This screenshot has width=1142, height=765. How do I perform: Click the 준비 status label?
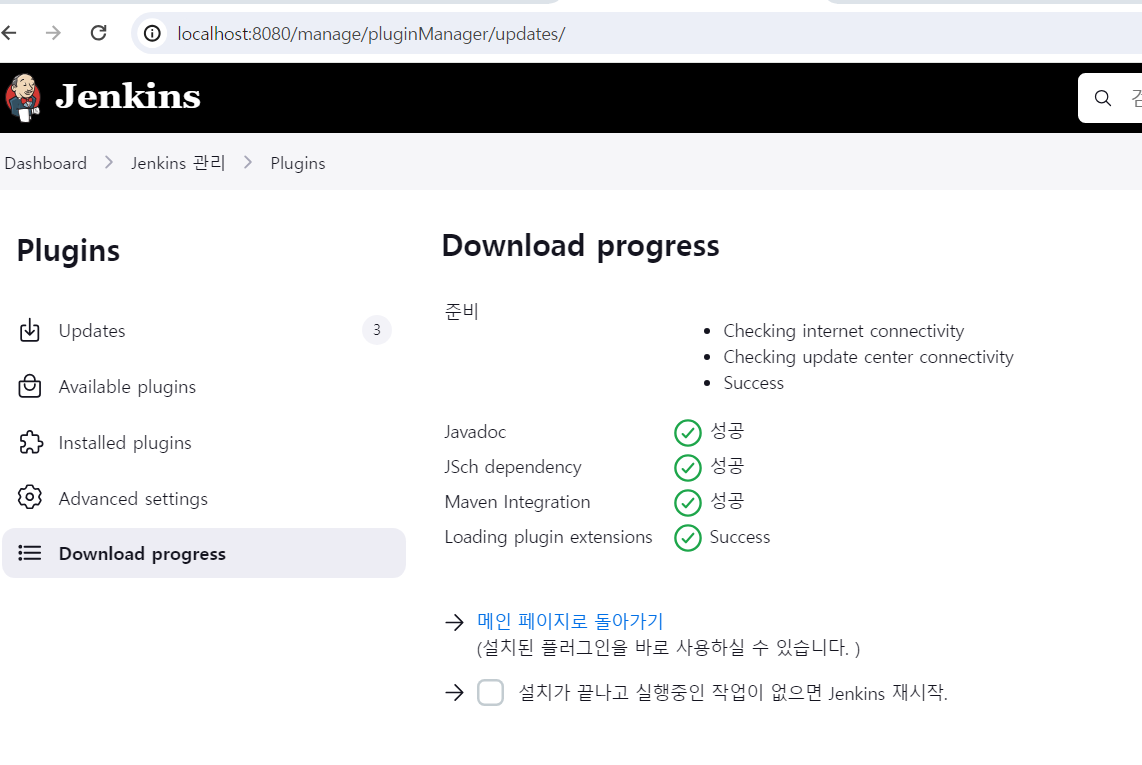click(x=461, y=311)
